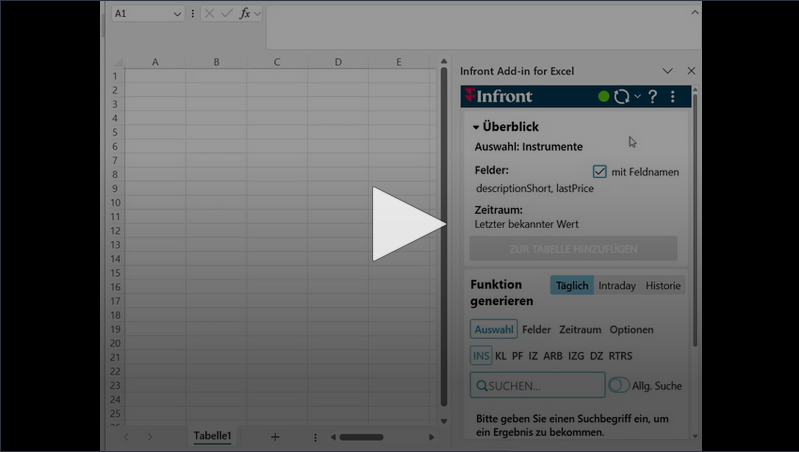Click the Enter checkmark formula bar icon
Screen dimensions: 799x452
coord(227,14)
